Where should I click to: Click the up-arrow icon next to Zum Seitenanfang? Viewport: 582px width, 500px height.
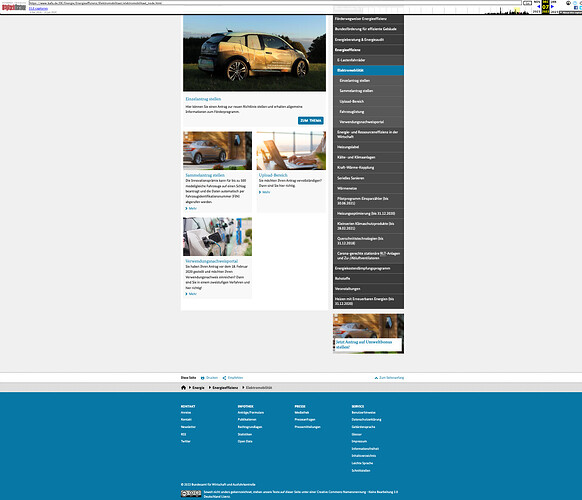point(376,378)
